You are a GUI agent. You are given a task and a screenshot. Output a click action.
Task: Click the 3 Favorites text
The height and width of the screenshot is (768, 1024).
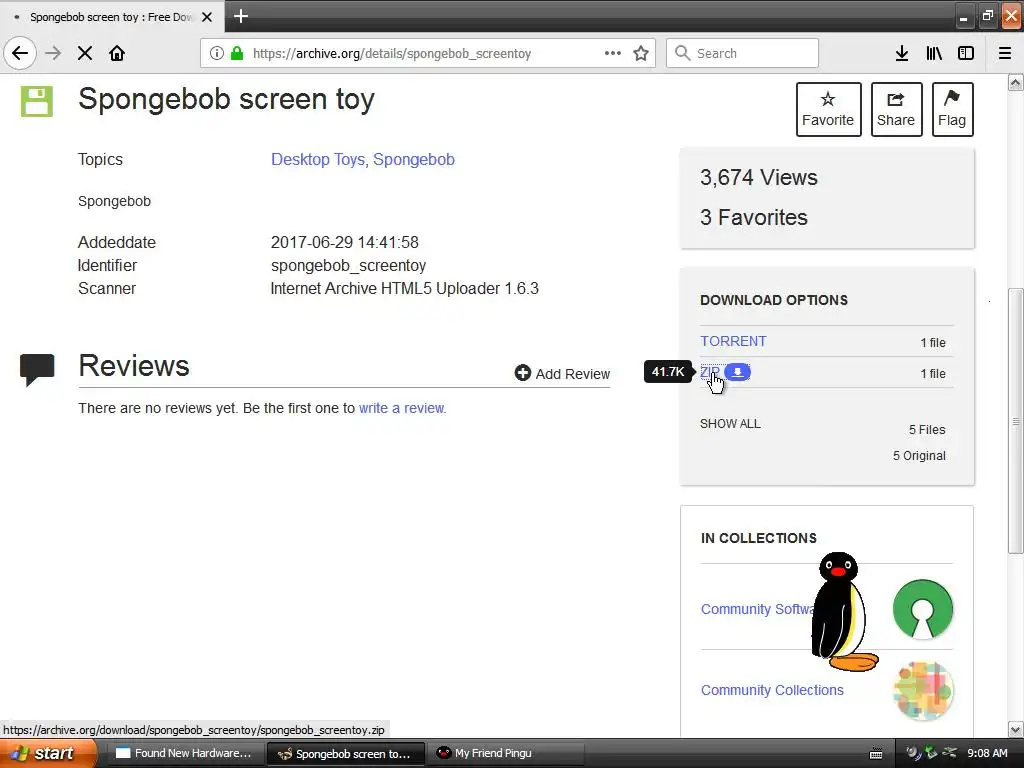click(x=754, y=217)
